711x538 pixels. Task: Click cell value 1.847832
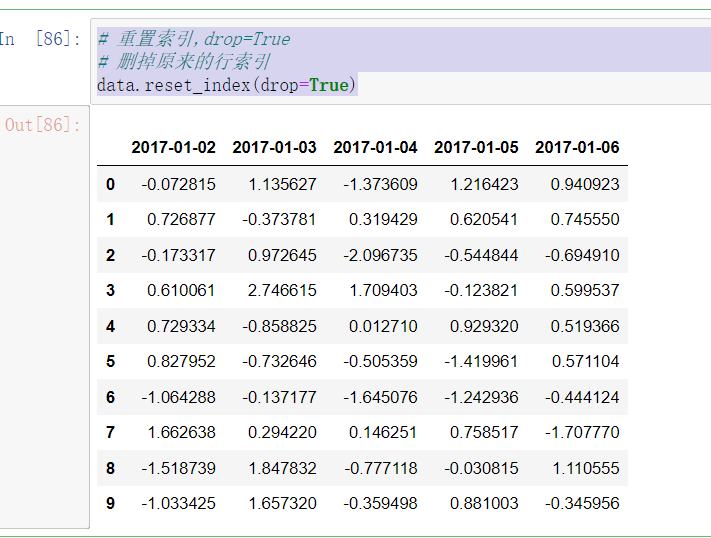282,468
